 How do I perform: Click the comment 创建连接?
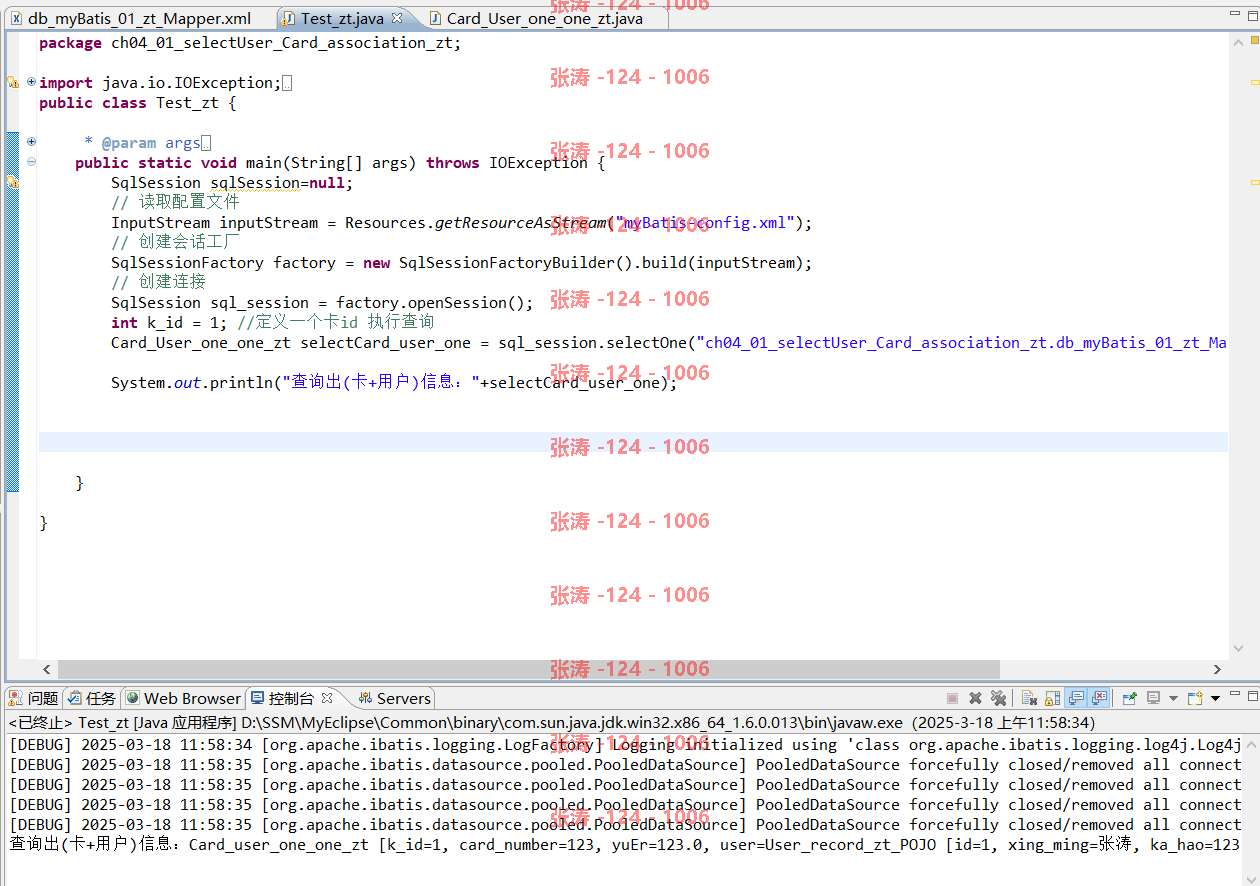tap(158, 282)
